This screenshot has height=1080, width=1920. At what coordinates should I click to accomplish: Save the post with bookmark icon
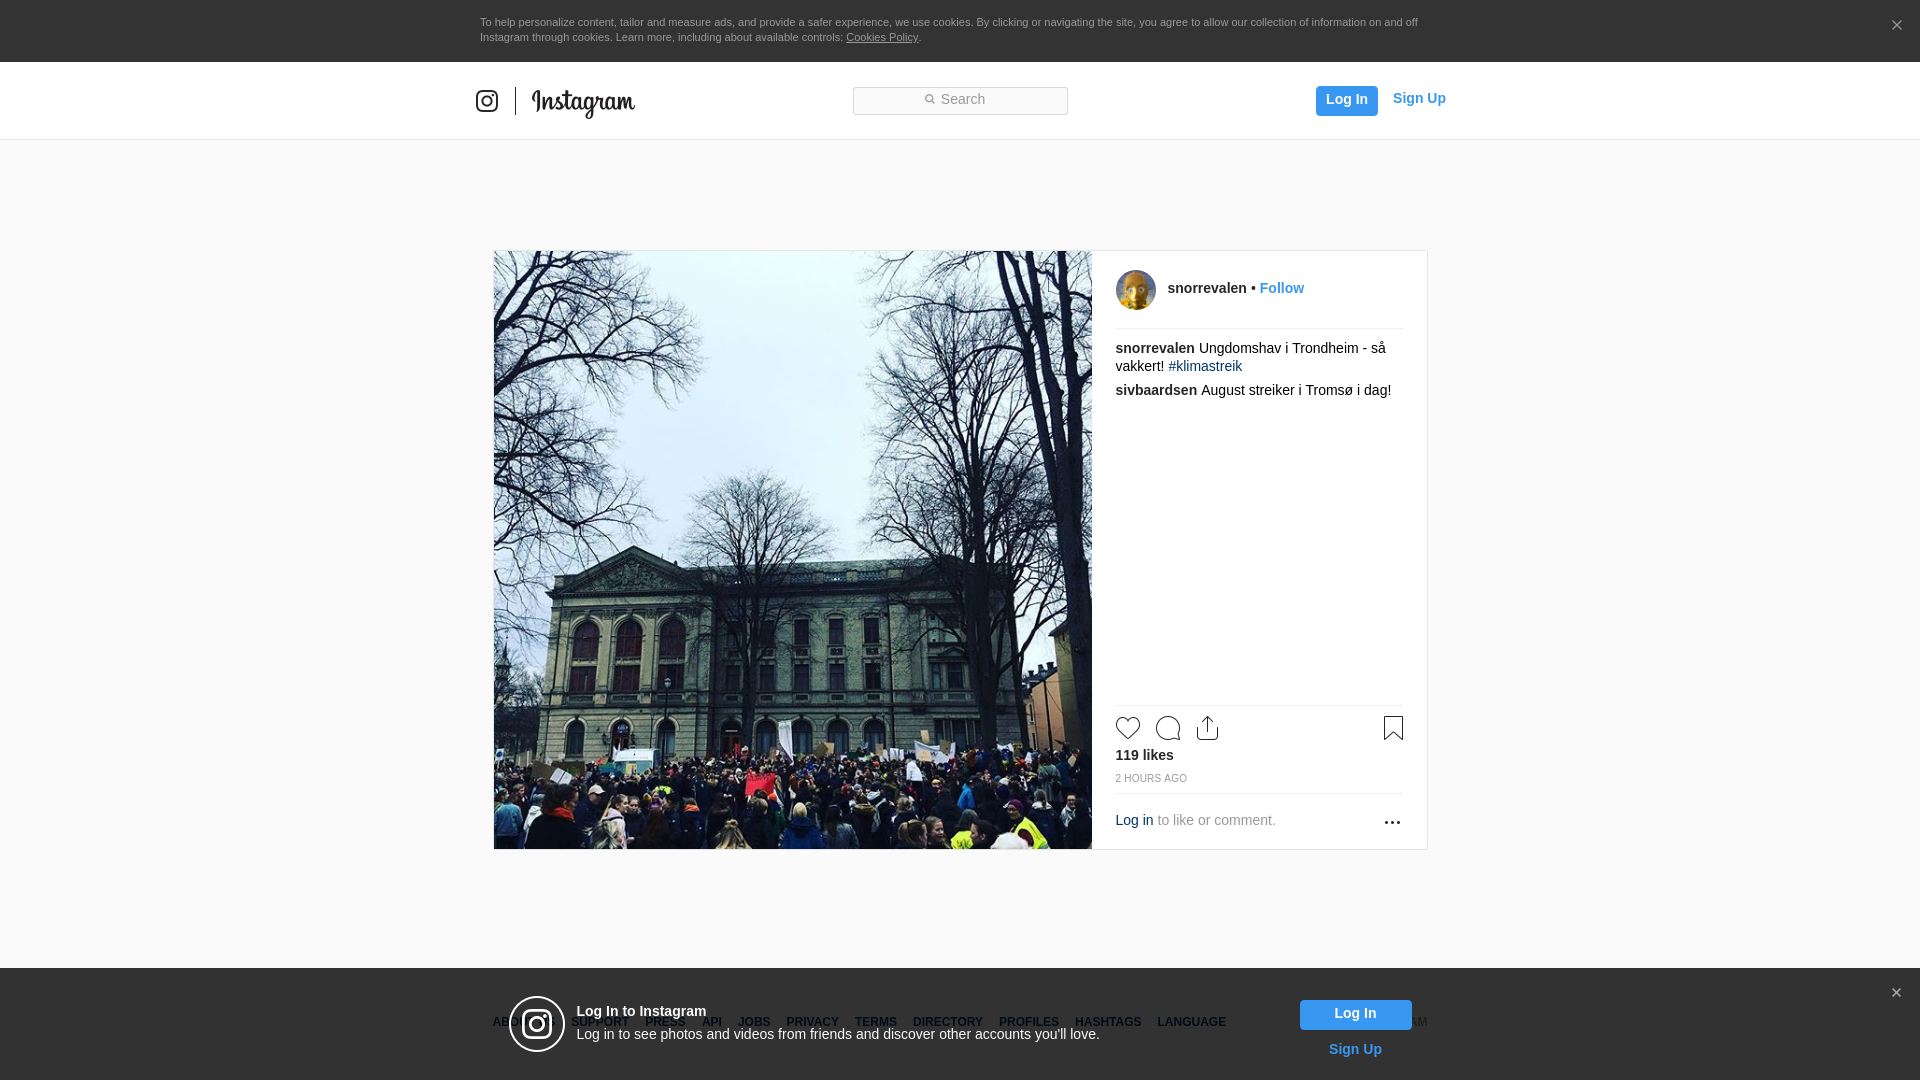coord(1393,728)
